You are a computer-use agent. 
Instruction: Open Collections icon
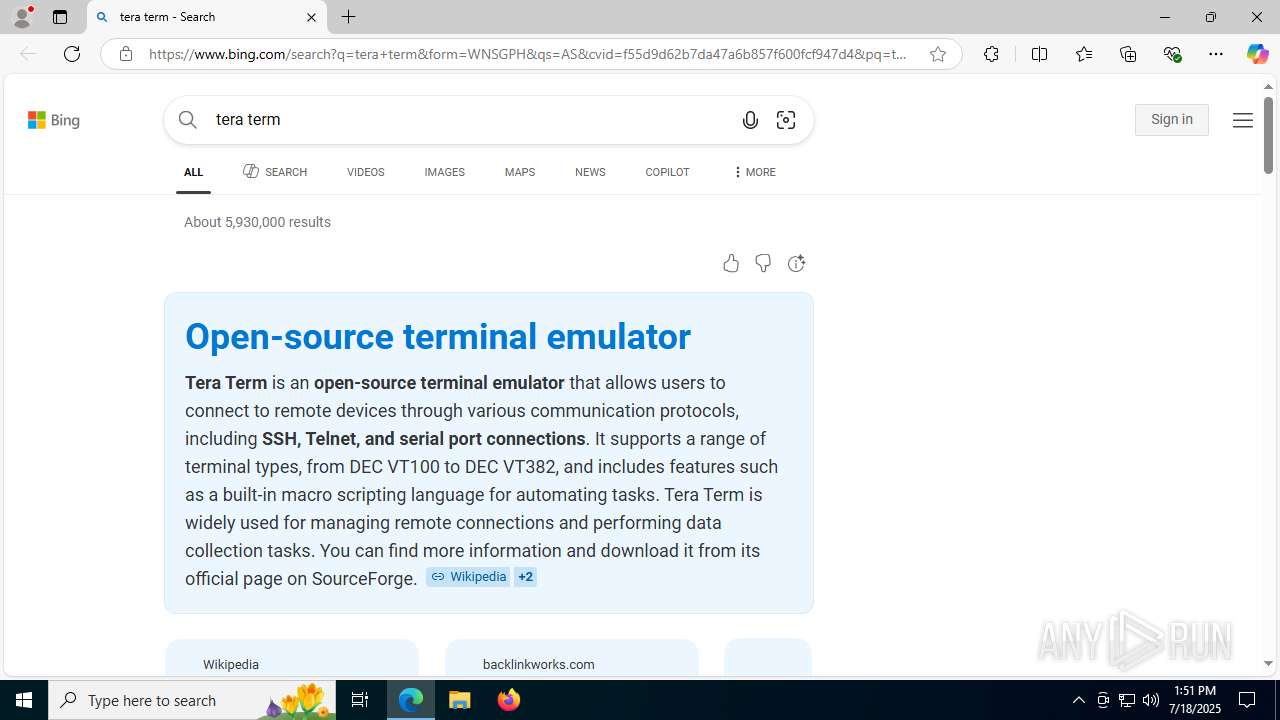coord(1128,54)
